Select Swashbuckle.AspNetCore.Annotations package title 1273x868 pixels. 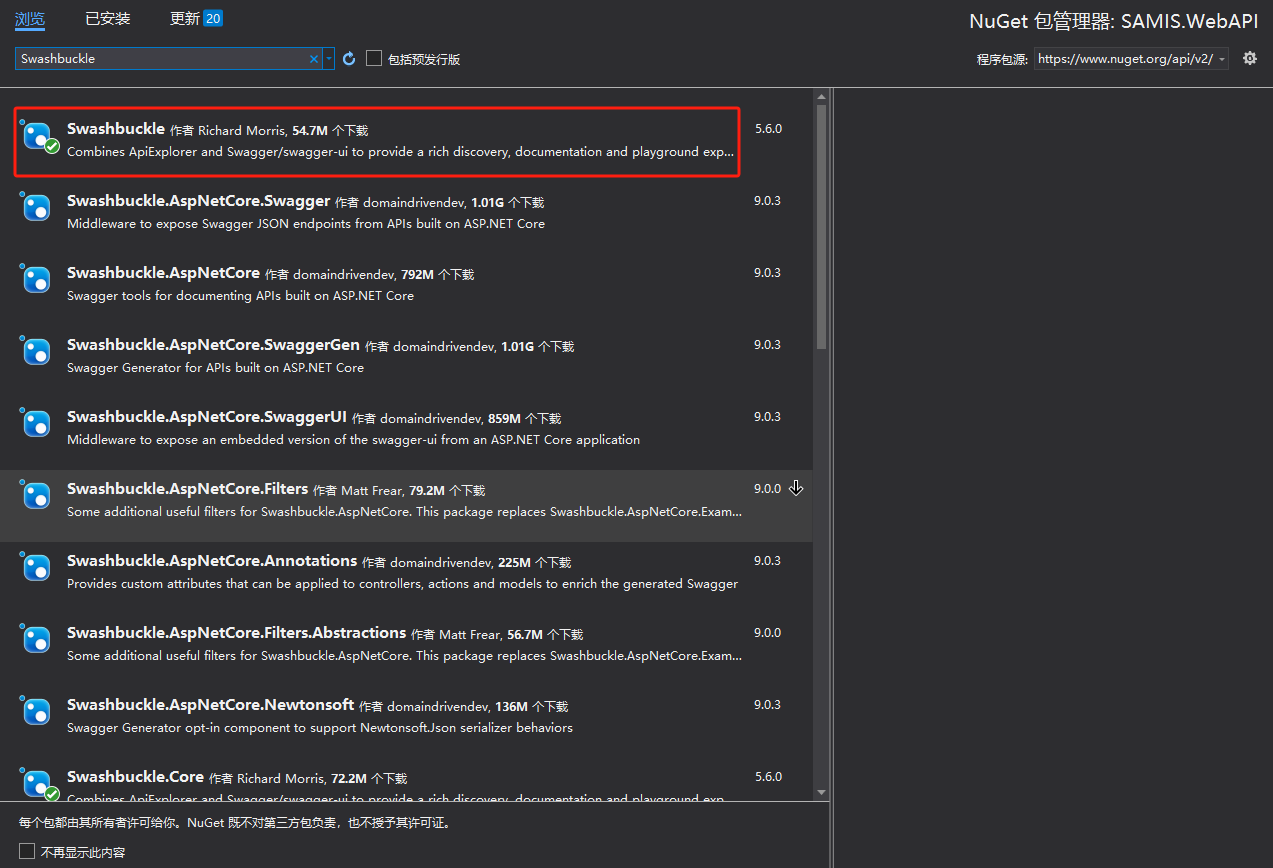(x=212, y=561)
